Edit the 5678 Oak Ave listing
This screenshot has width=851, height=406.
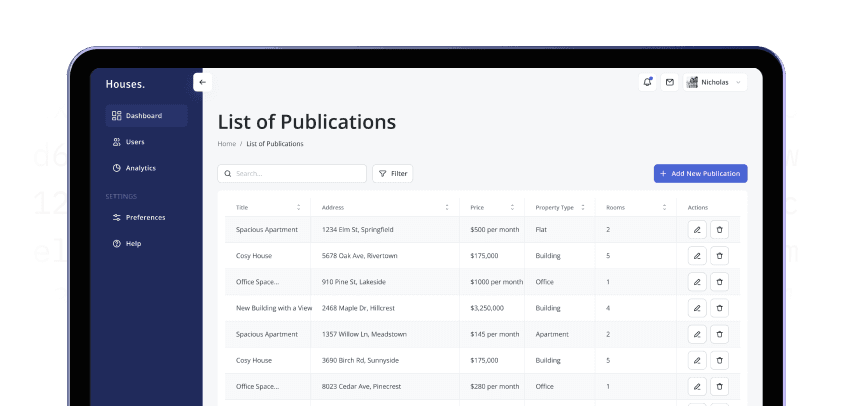pyautogui.click(x=697, y=256)
